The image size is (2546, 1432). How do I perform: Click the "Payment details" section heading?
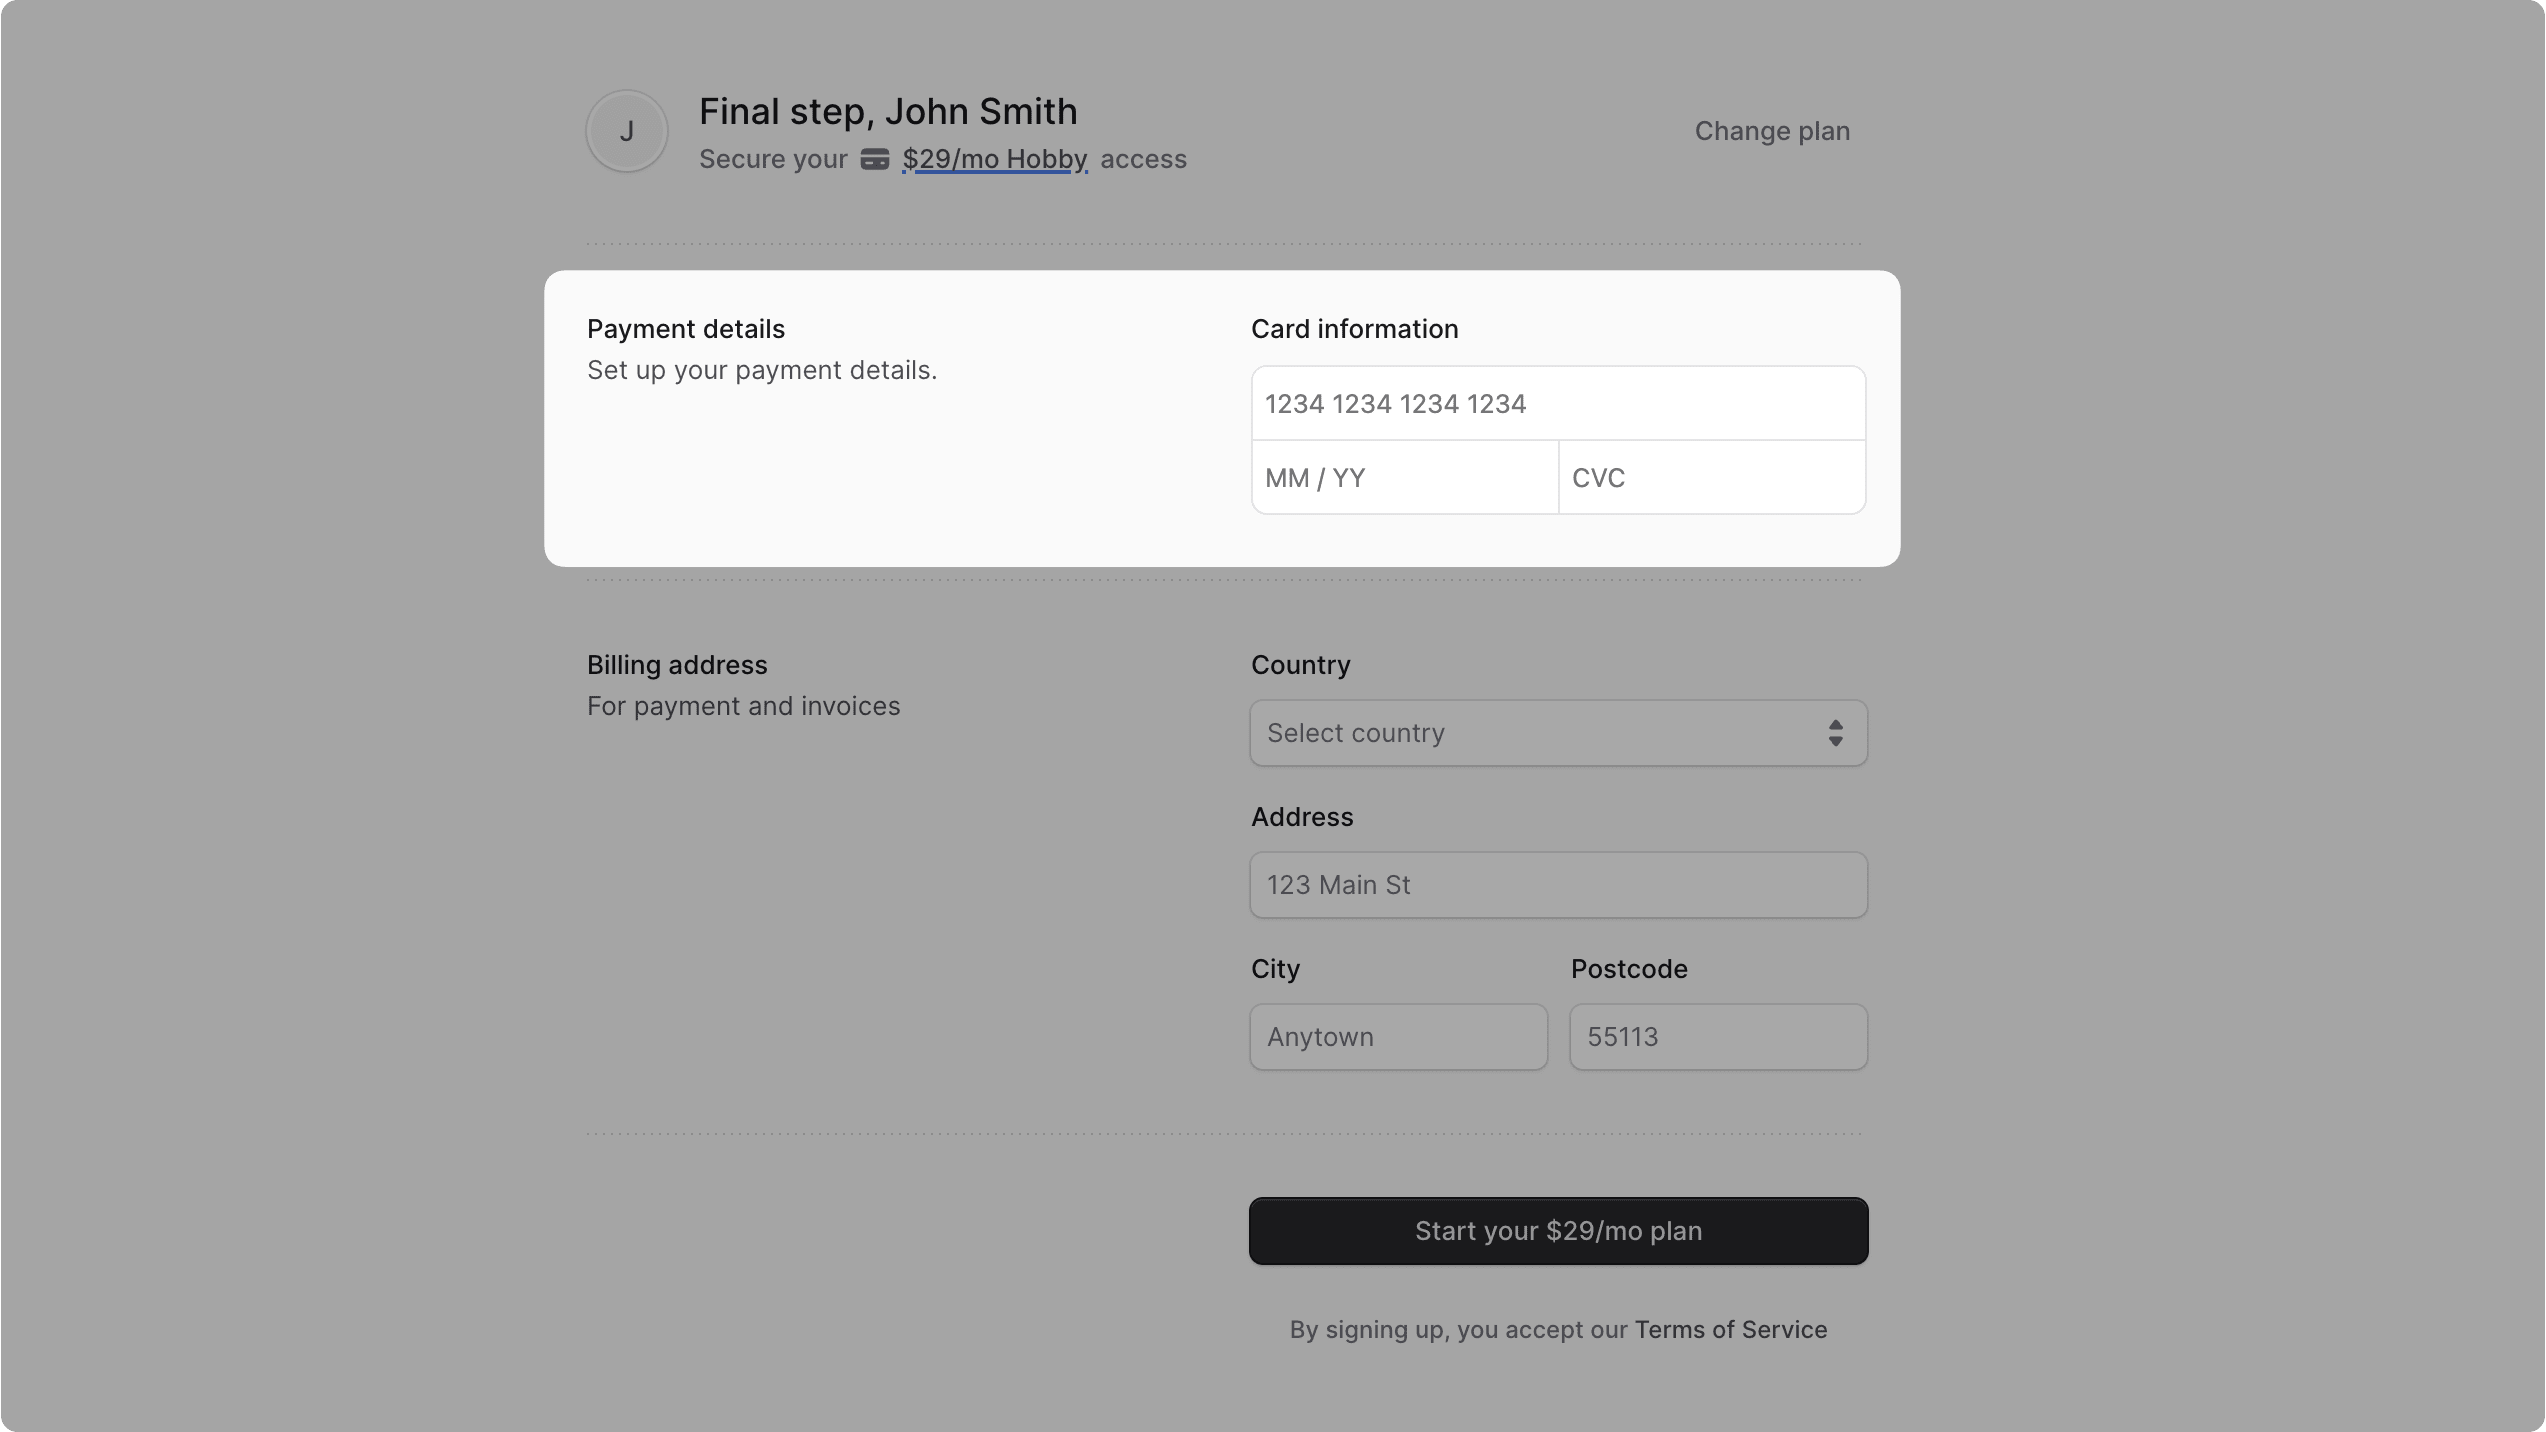coord(685,328)
